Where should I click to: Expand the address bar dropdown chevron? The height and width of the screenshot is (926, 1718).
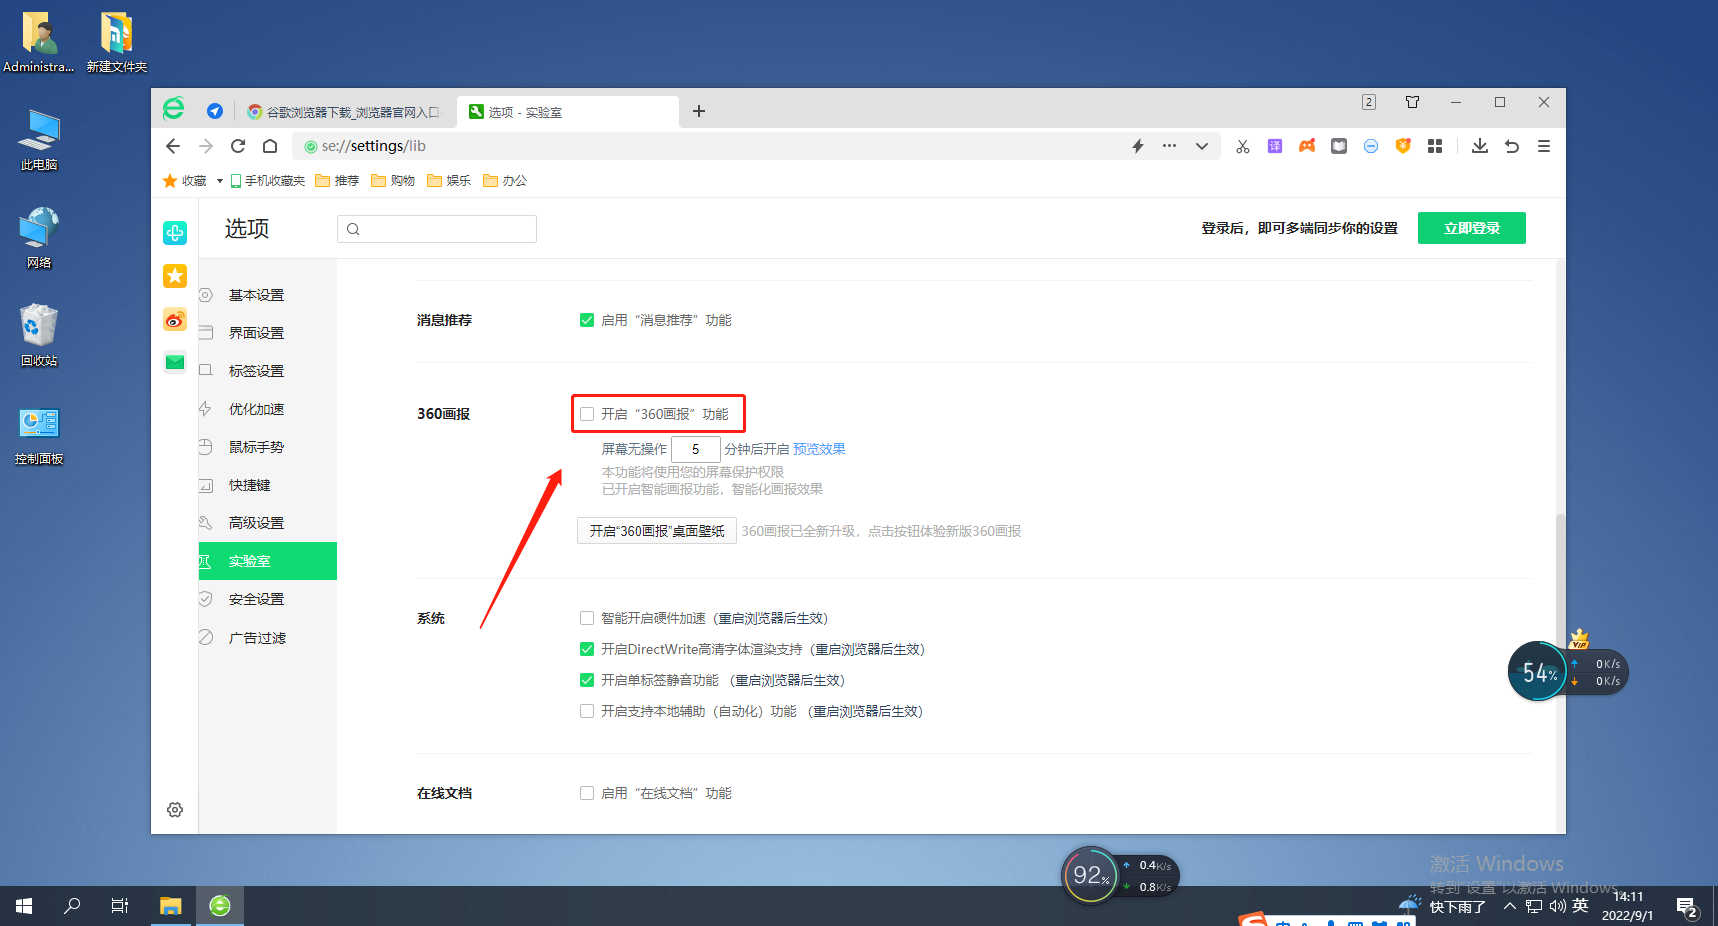[1202, 146]
